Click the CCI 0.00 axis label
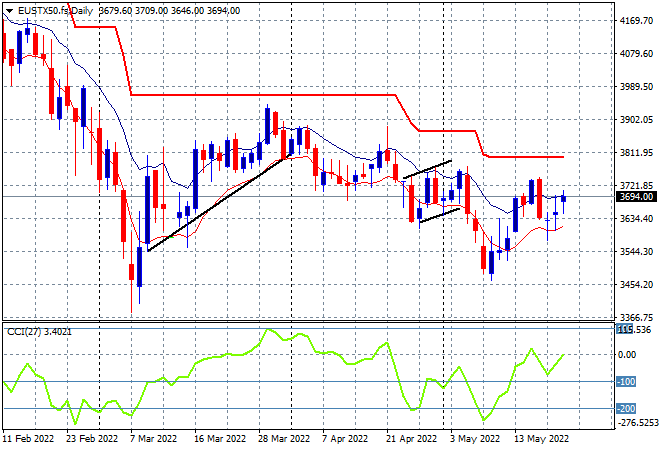 628,355
